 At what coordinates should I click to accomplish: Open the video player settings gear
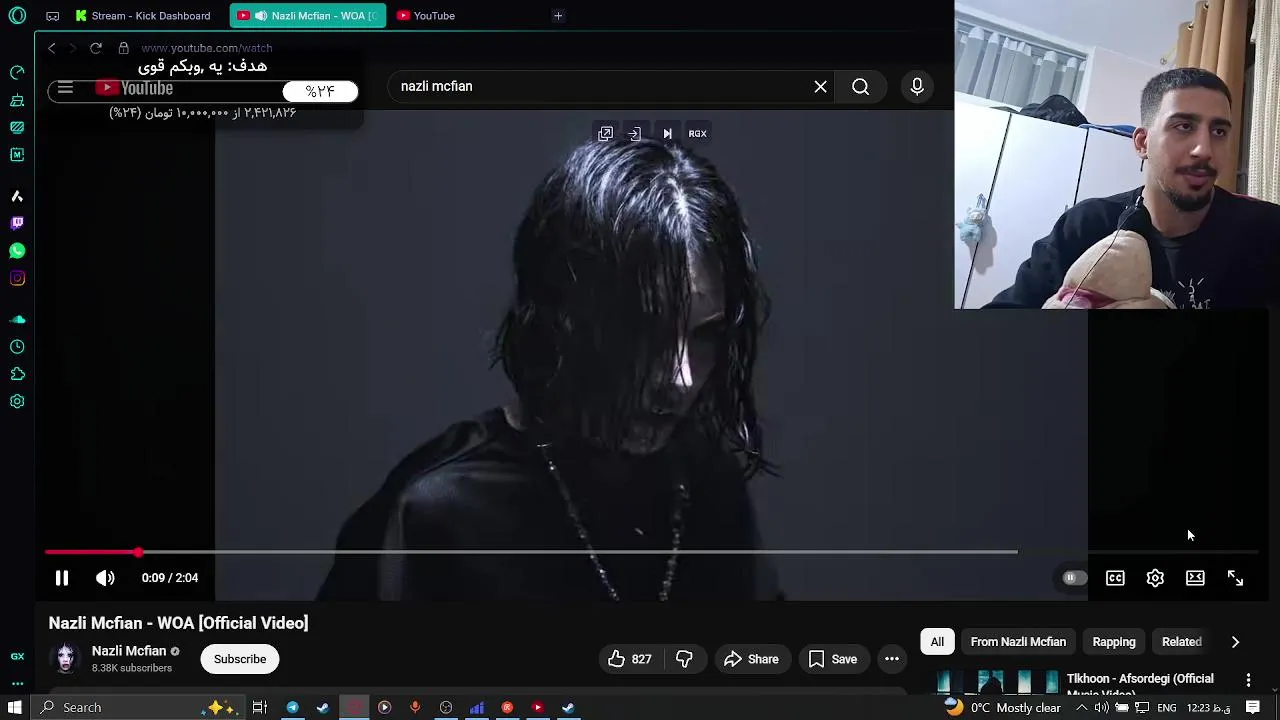tap(1155, 578)
